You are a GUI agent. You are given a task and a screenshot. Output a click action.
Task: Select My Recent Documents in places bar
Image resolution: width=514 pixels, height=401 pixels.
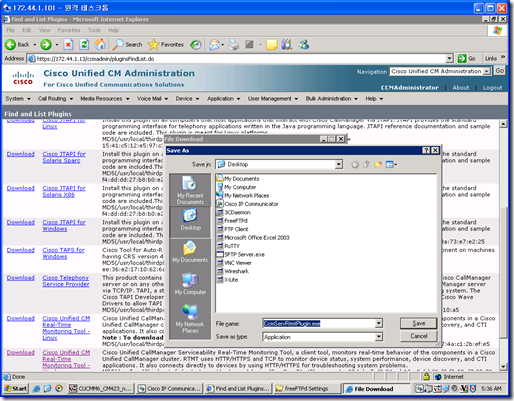point(190,190)
